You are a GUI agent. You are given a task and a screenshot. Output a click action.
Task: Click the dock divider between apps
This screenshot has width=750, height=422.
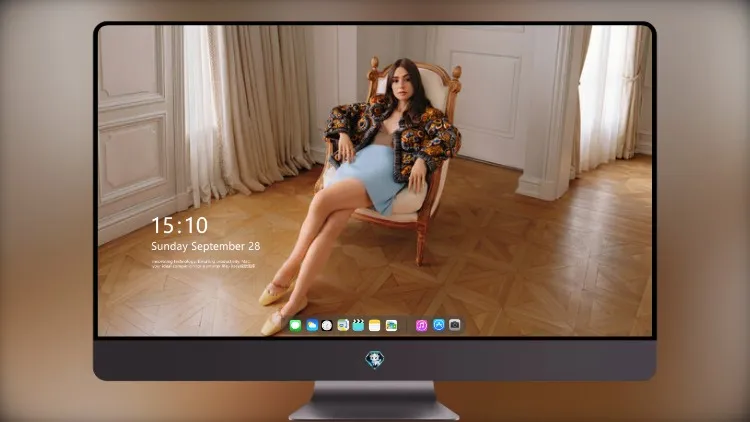(x=407, y=325)
